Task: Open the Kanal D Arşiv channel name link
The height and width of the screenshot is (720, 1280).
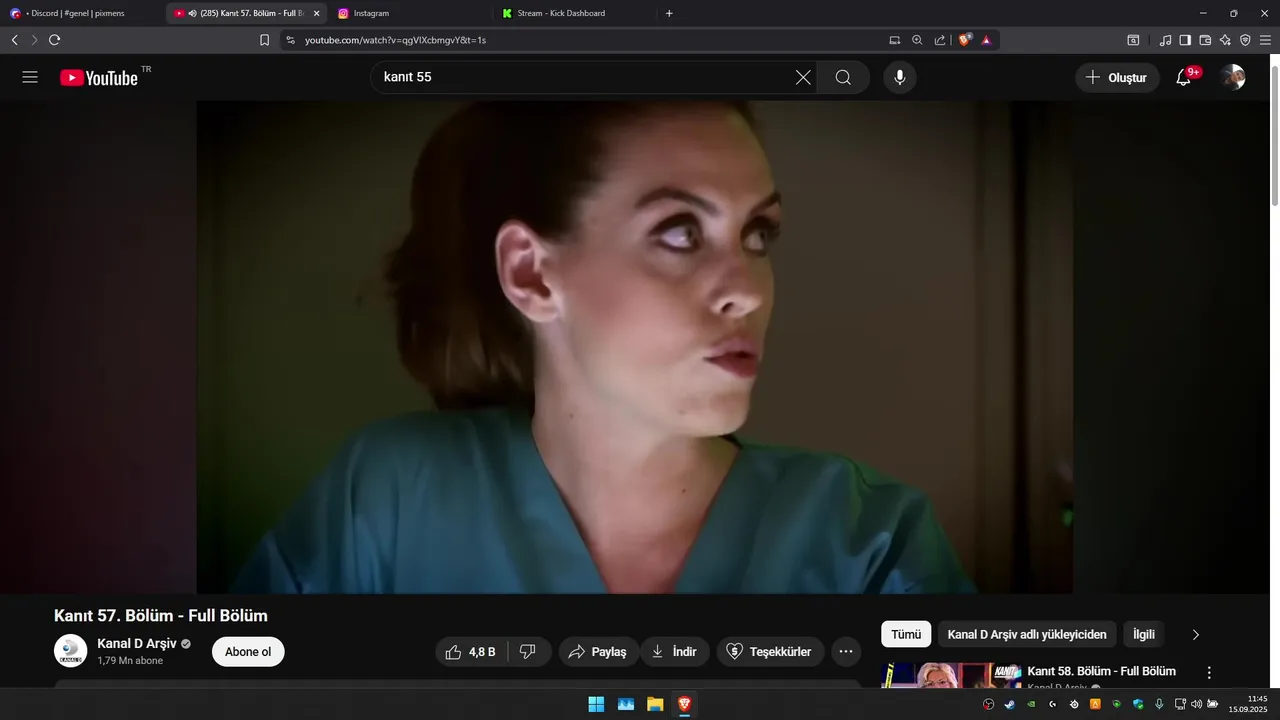Action: [137, 643]
